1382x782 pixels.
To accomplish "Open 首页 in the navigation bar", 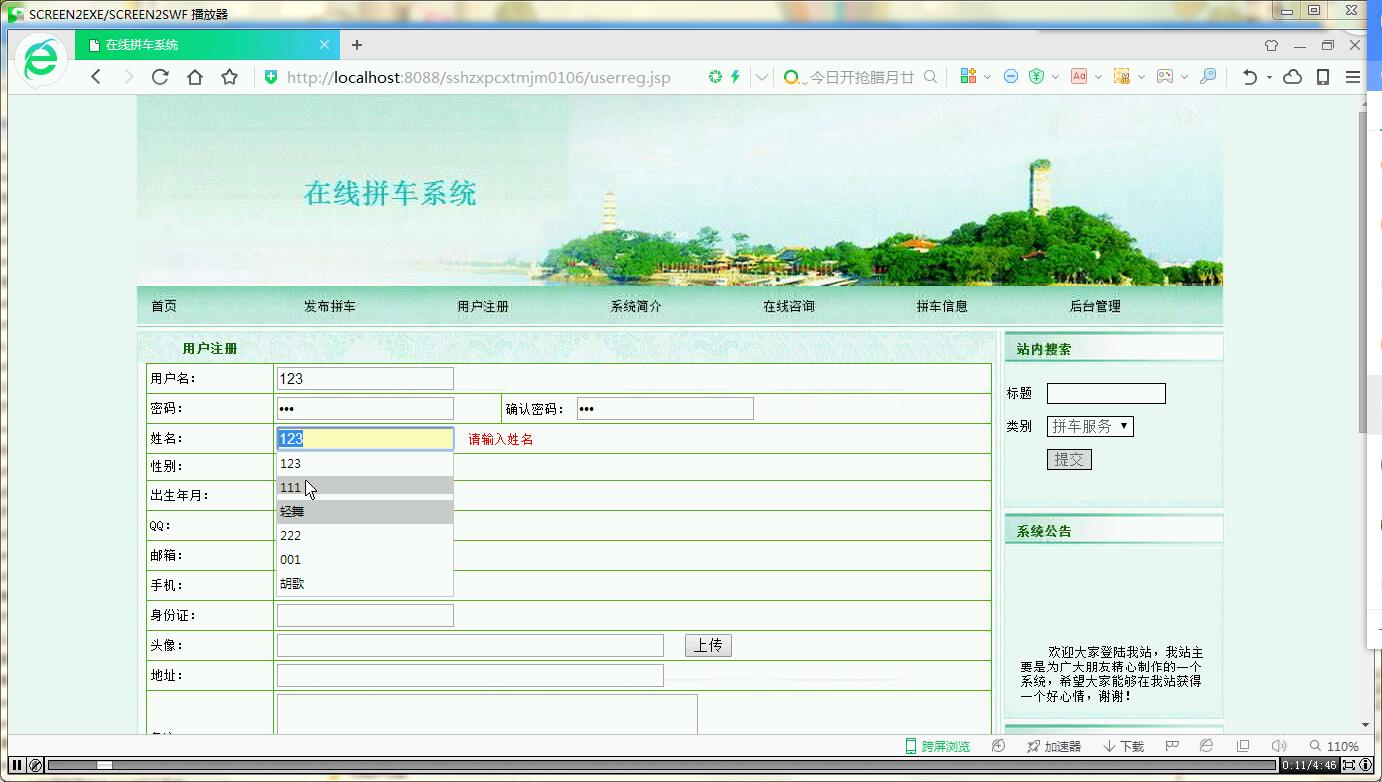I will pyautogui.click(x=164, y=307).
